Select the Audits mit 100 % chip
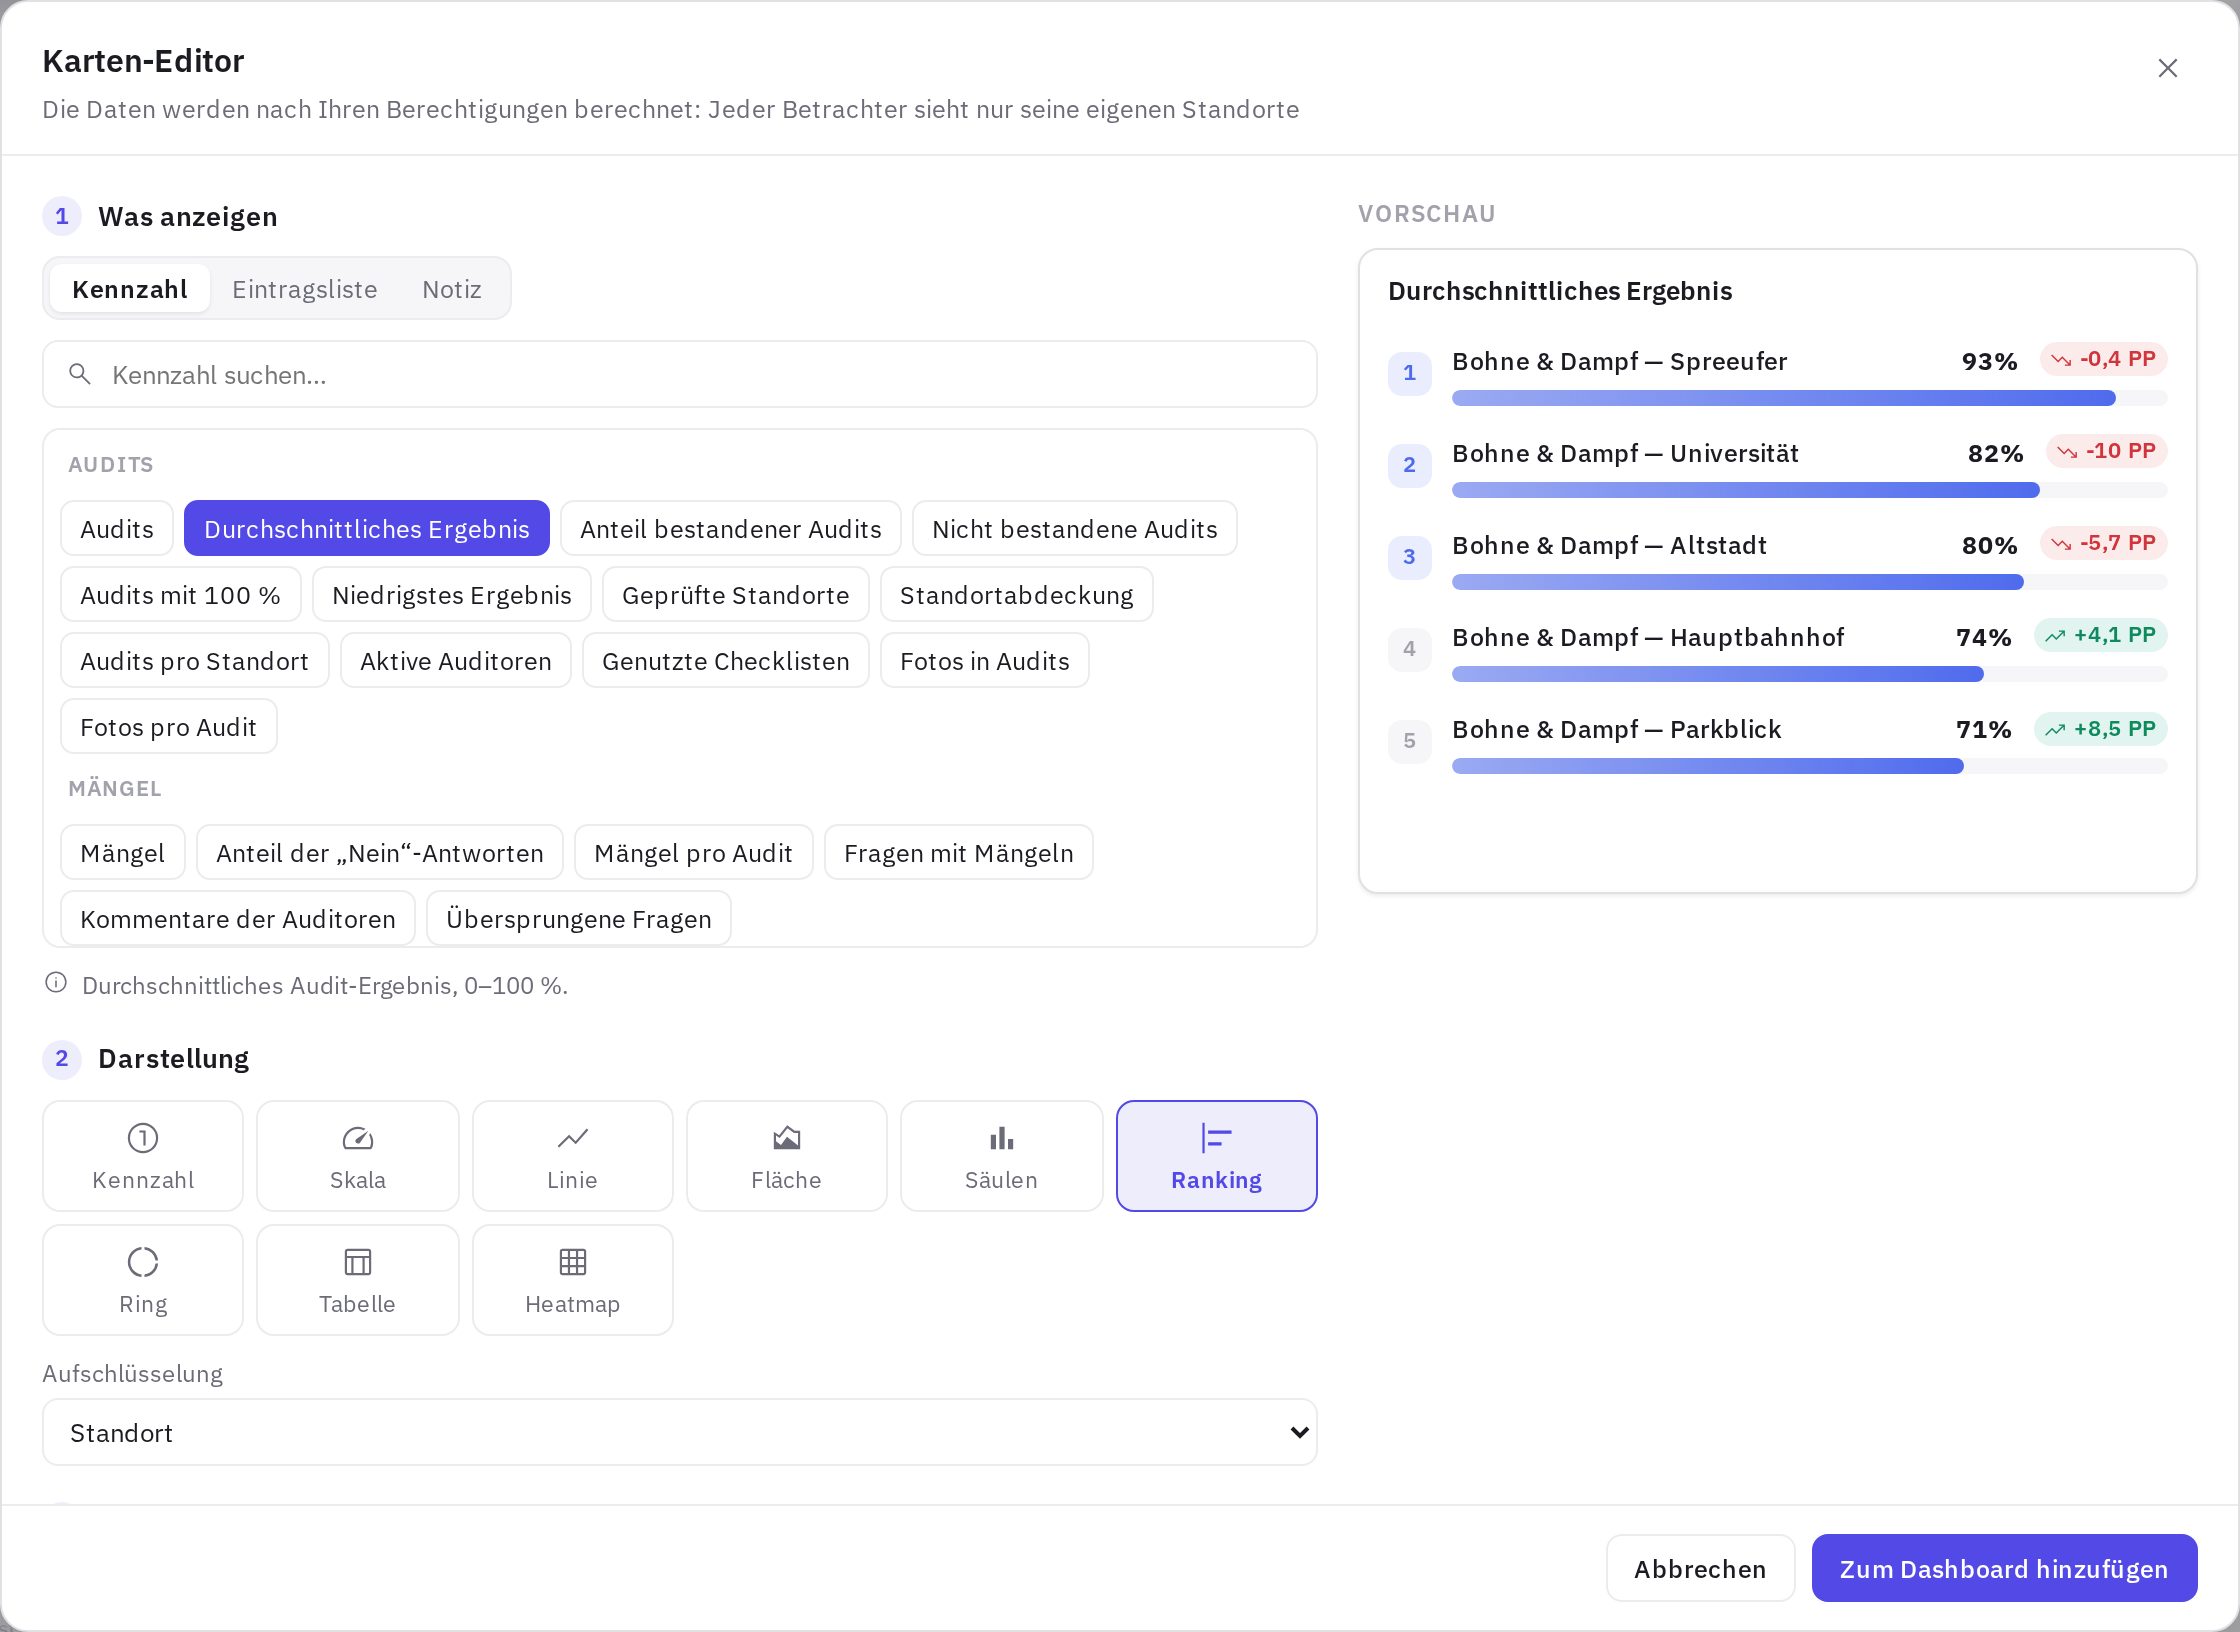This screenshot has height=1632, width=2240. point(181,594)
